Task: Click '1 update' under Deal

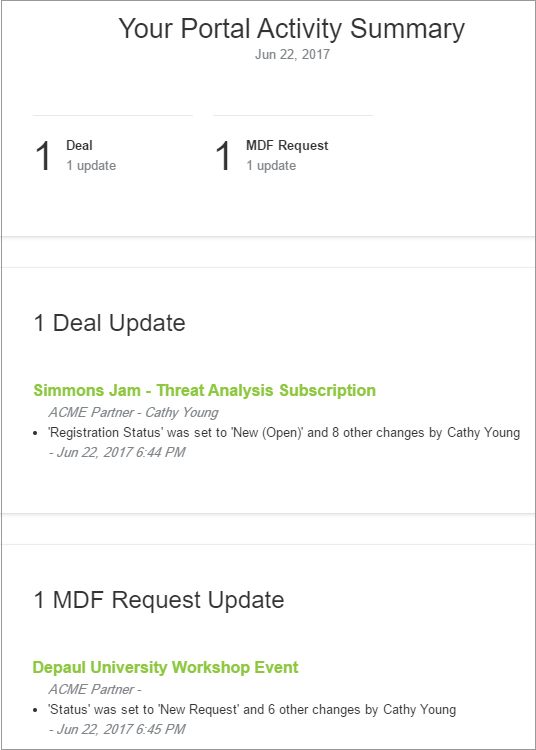Action: 91,165
